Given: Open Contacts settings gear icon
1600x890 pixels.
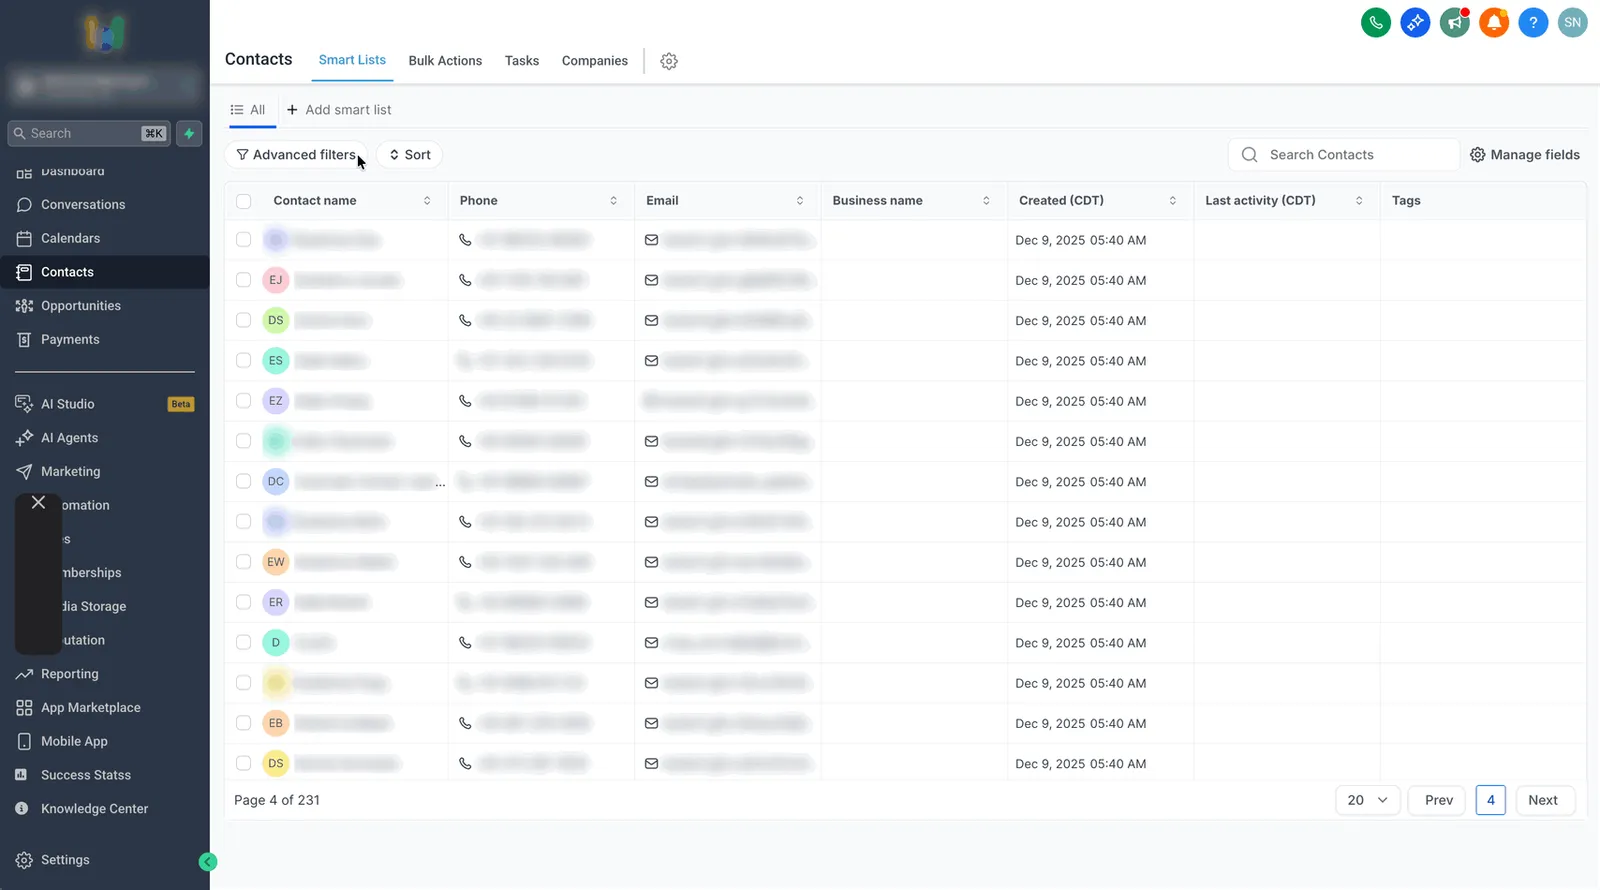Looking at the screenshot, I should [669, 61].
